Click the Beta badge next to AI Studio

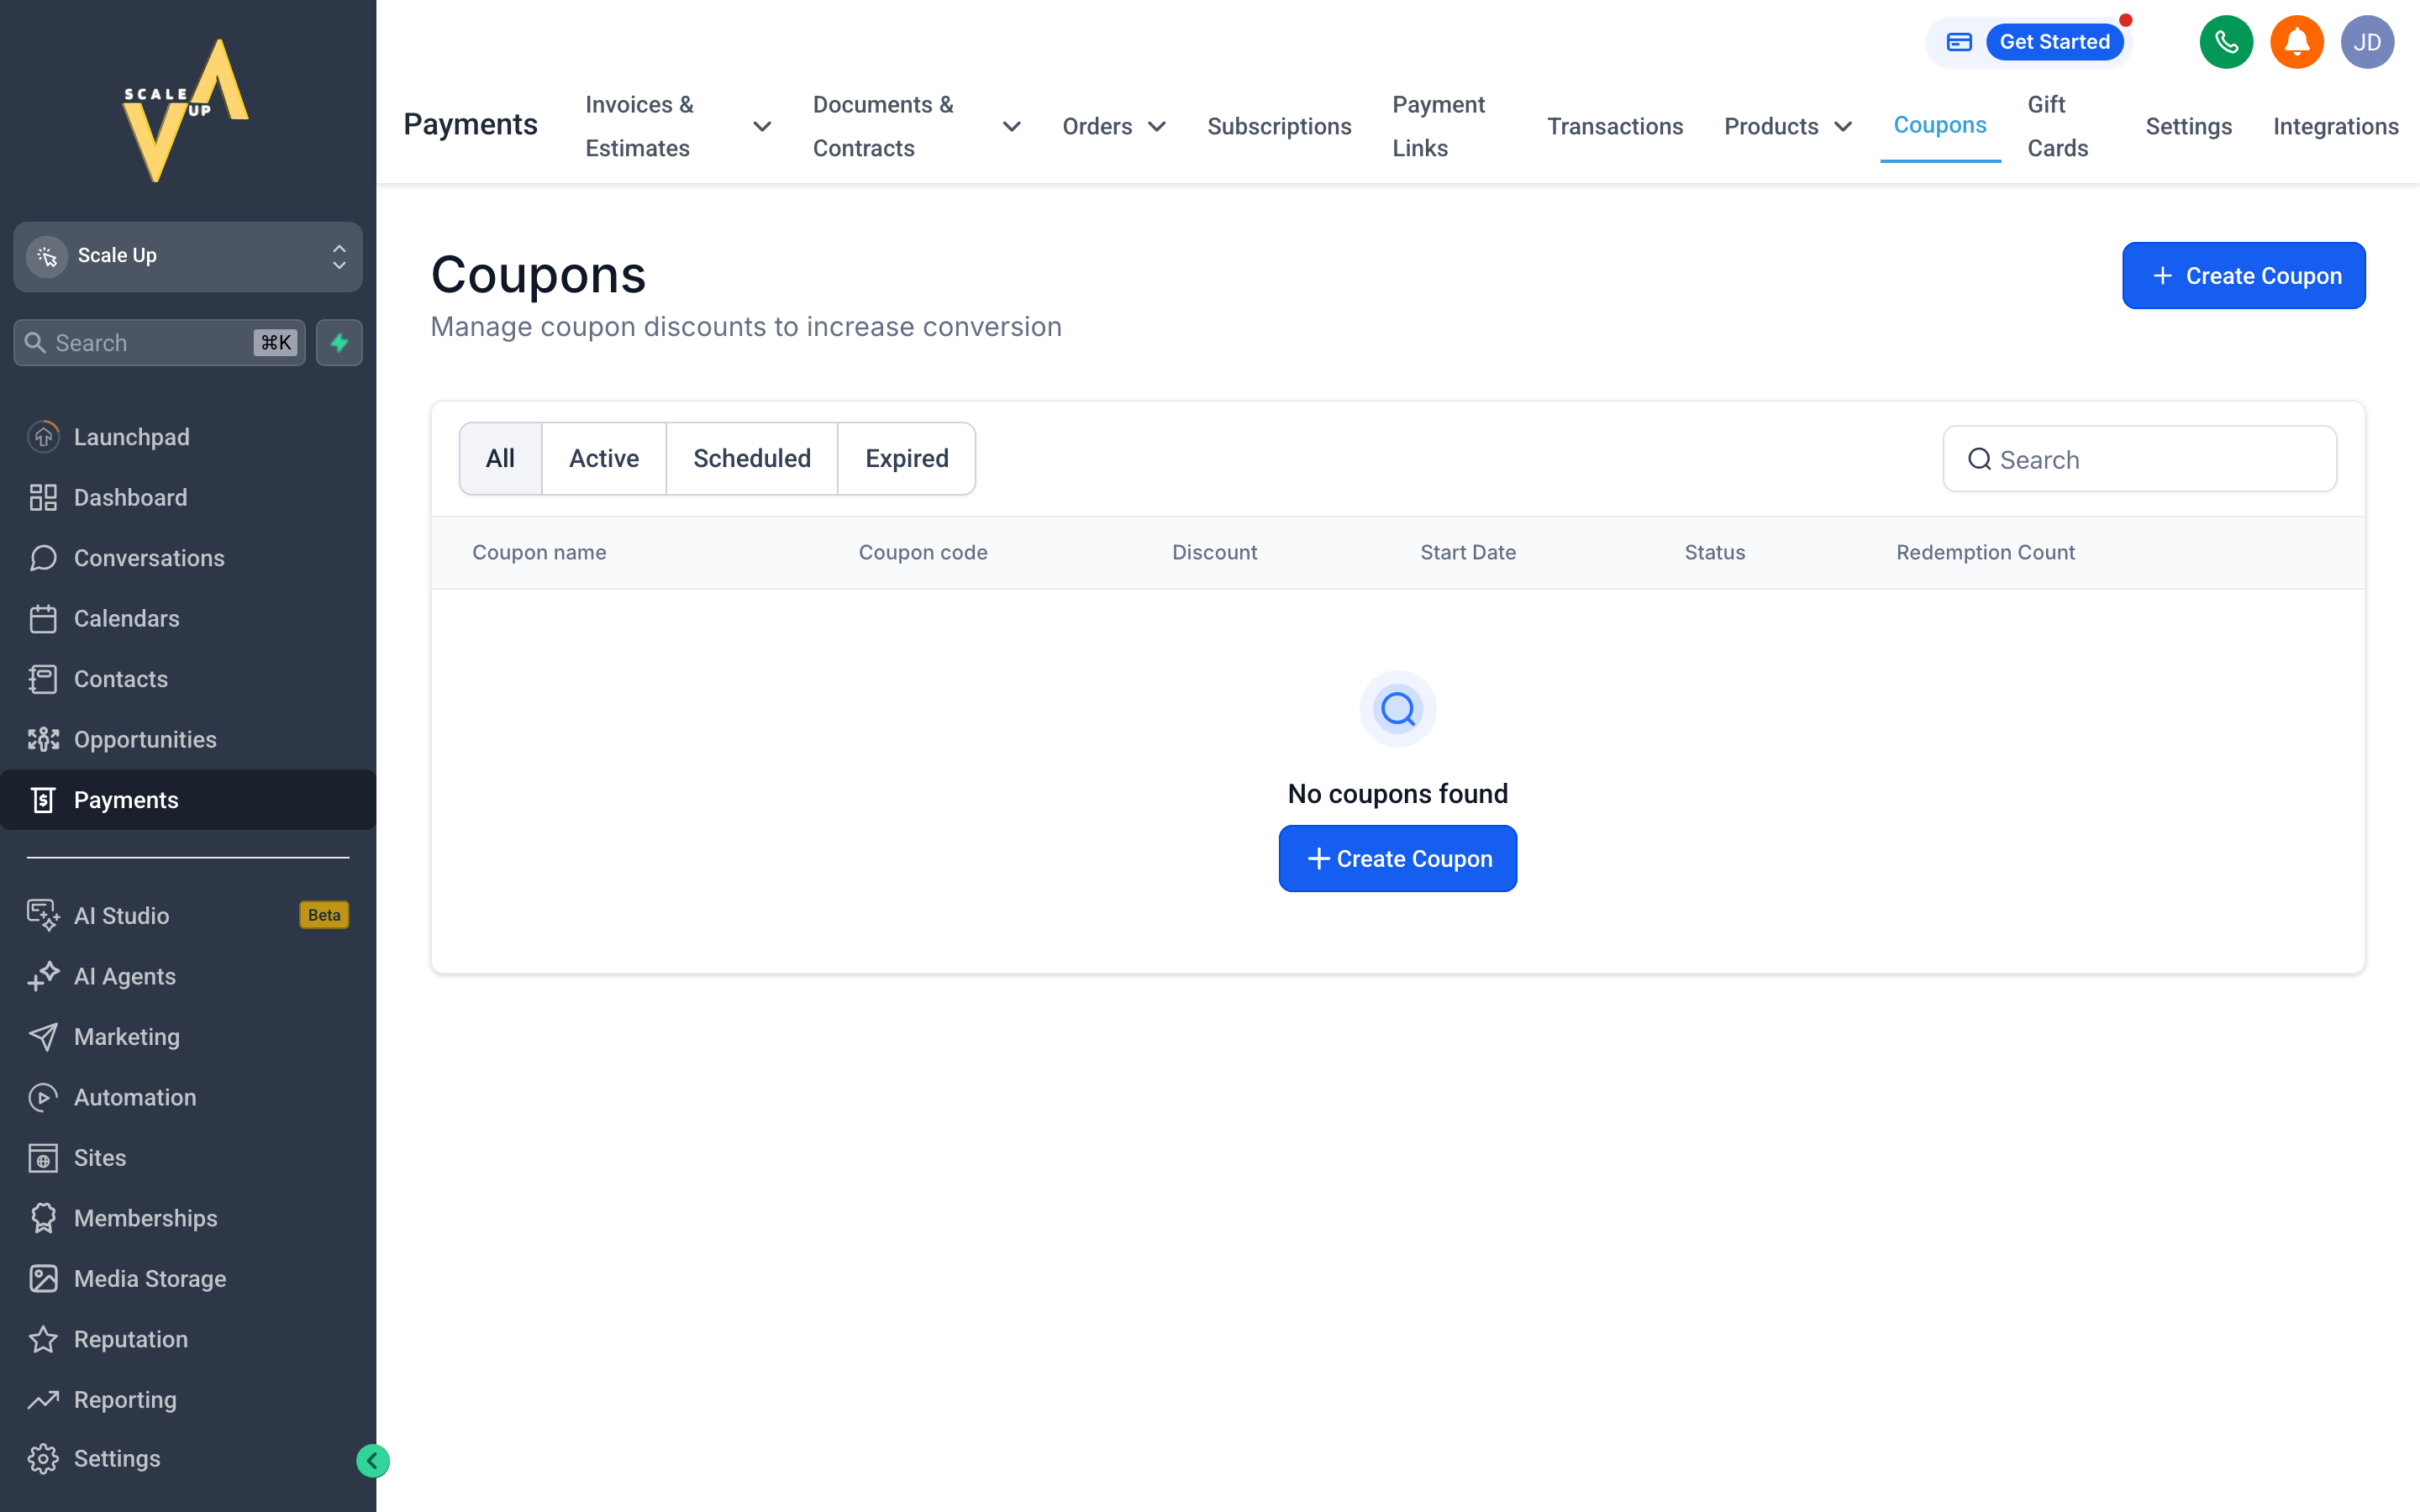click(324, 915)
